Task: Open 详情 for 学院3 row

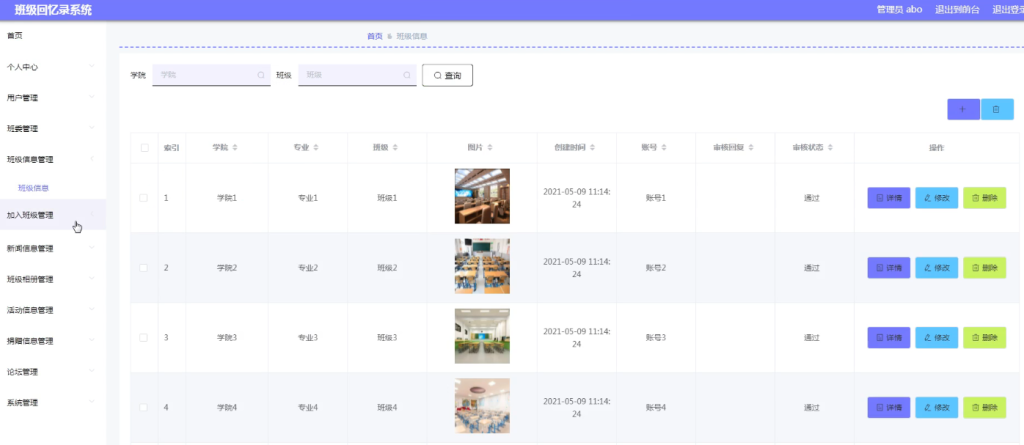Action: coord(888,338)
